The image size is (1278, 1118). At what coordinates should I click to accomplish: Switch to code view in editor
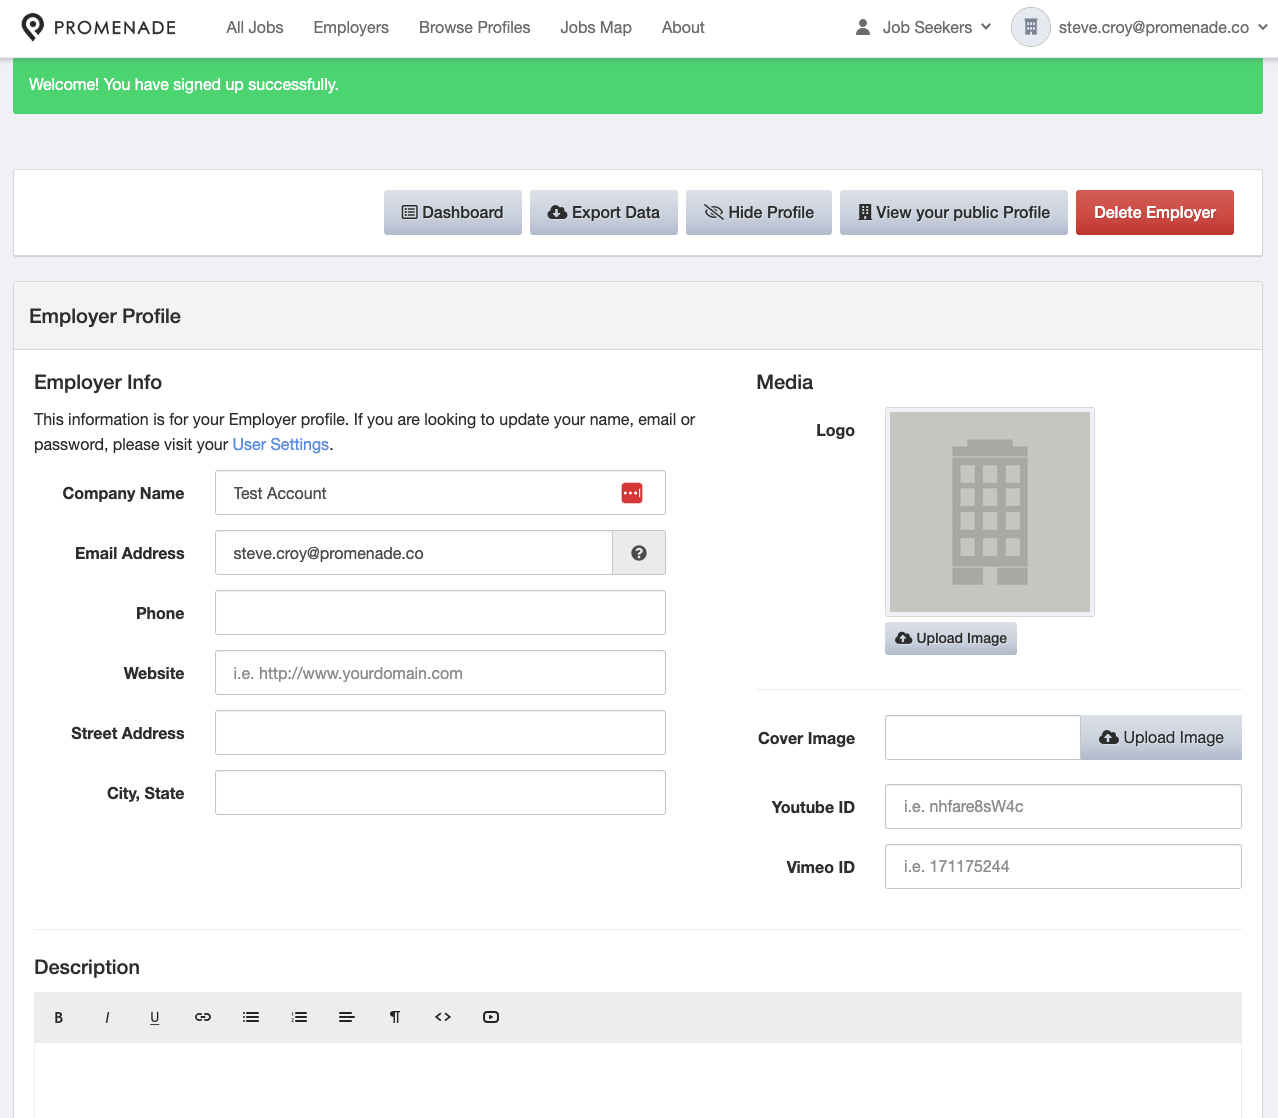coord(443,1017)
